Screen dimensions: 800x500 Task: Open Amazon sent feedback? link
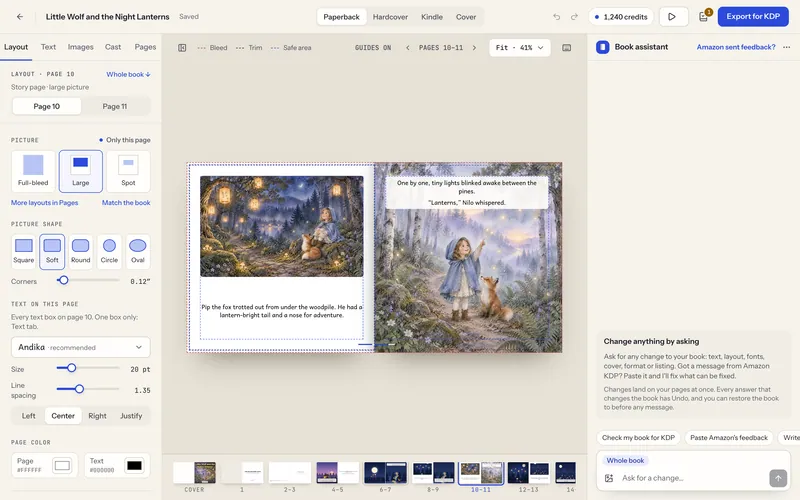coord(736,47)
